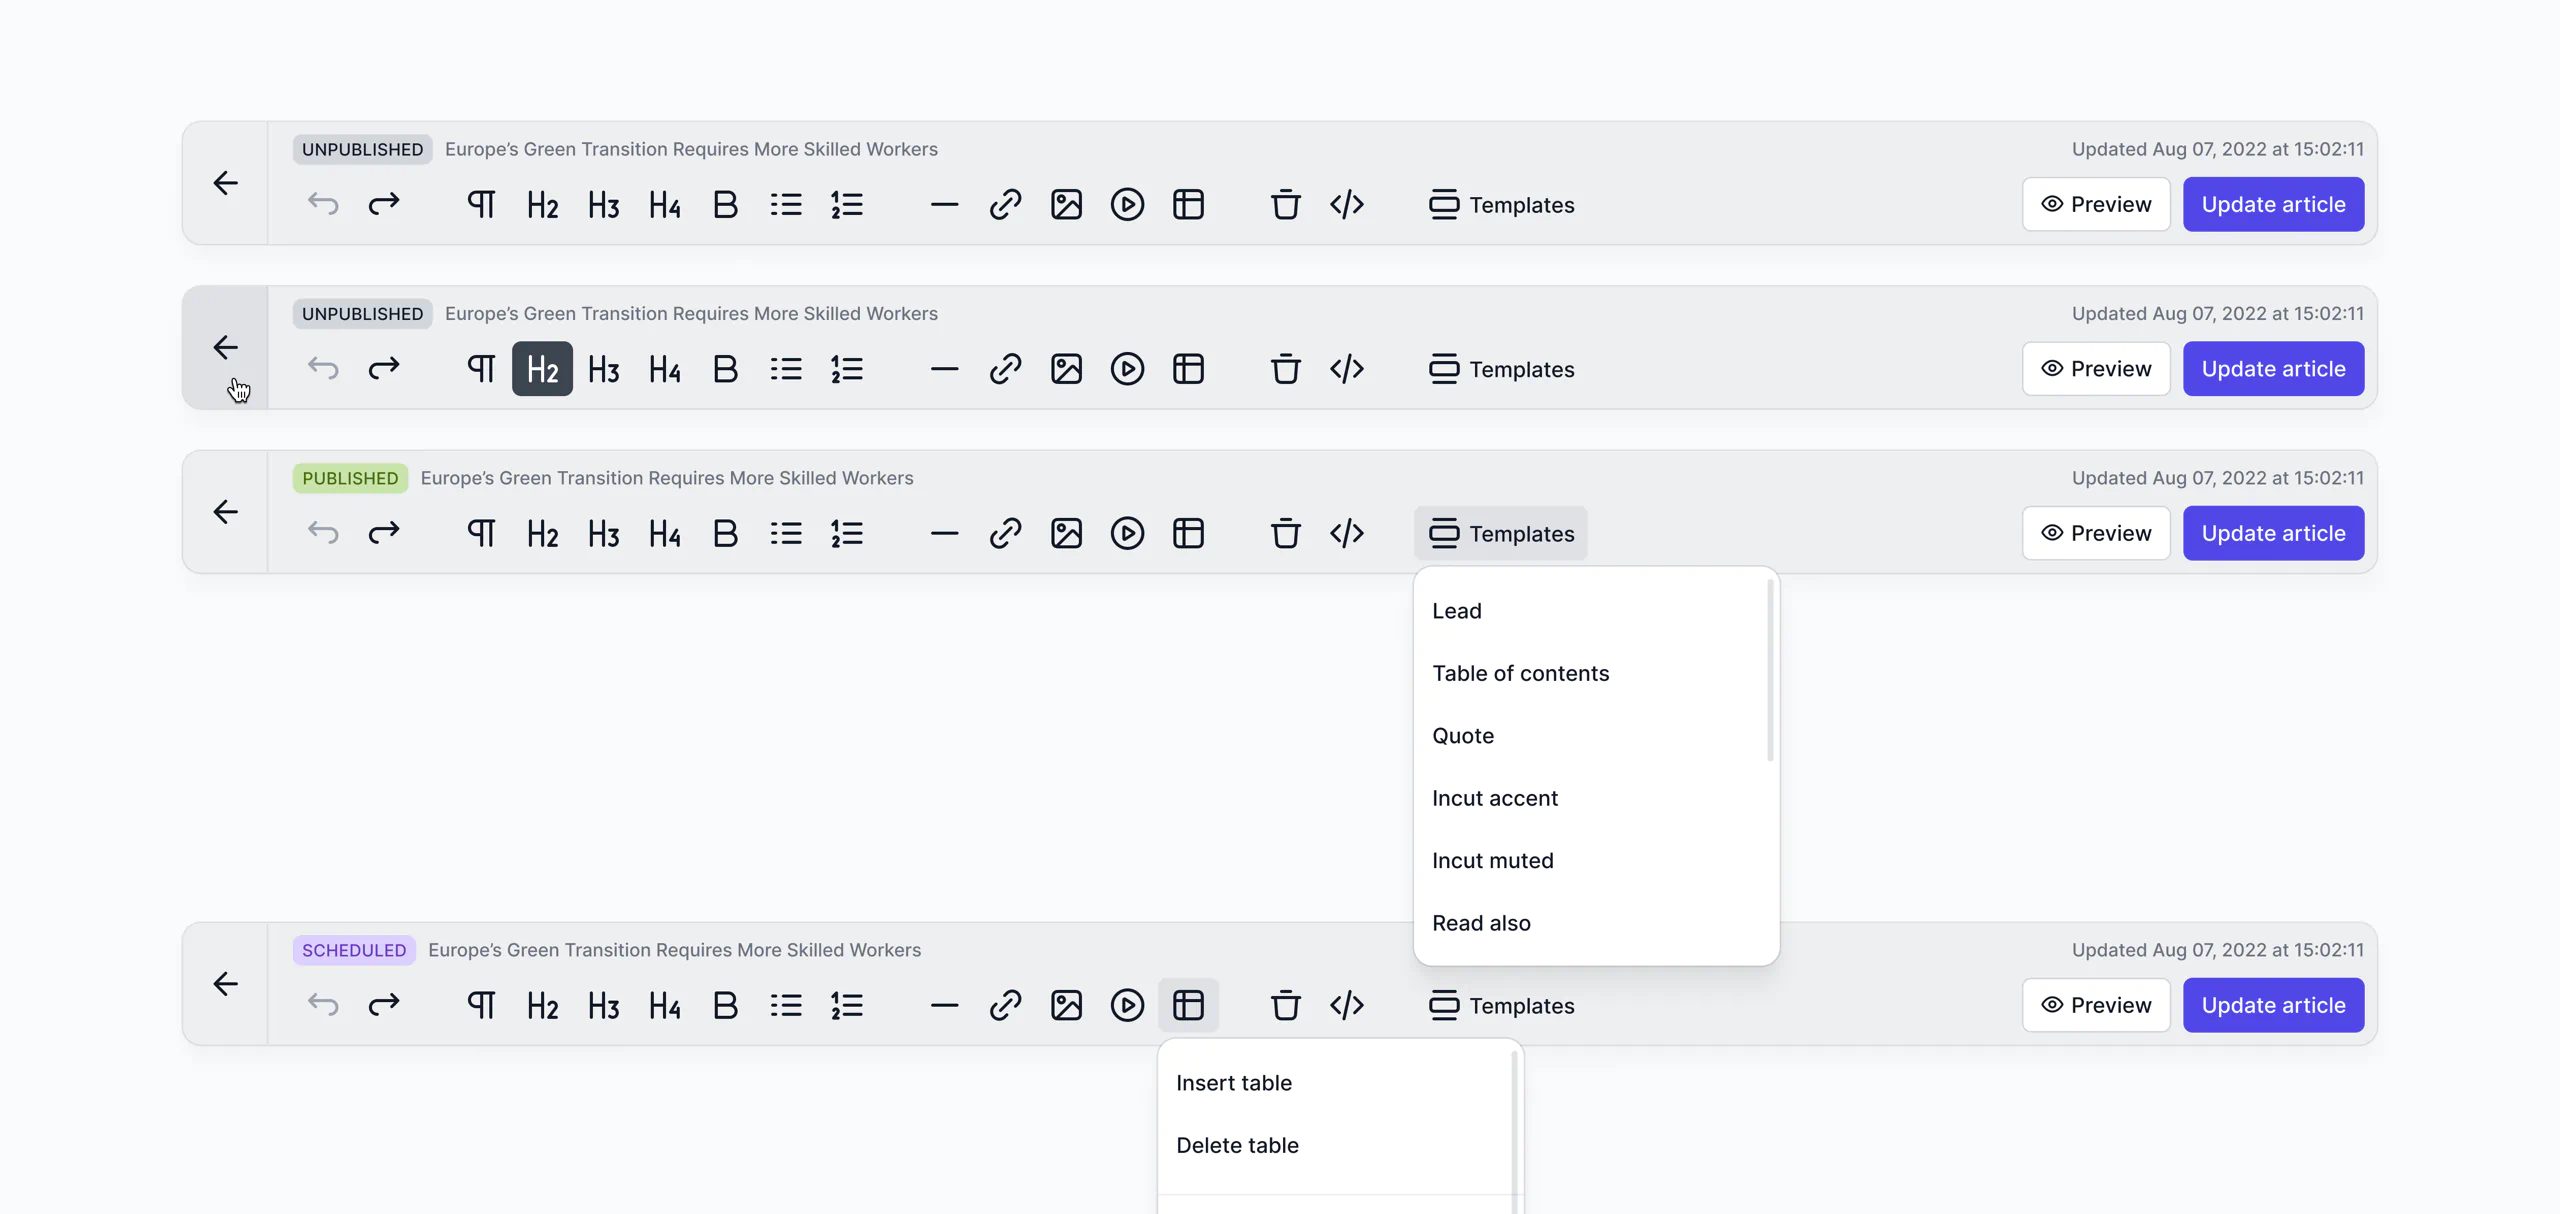Choose Table of contents template
2560x1214 pixels.
(1520, 674)
